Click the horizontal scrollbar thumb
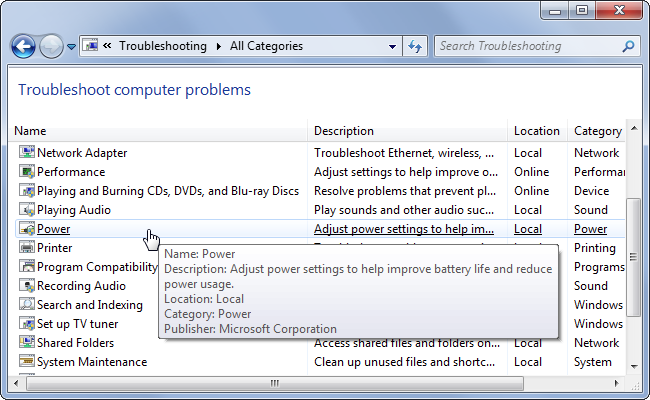650x400 pixels. click(275, 383)
